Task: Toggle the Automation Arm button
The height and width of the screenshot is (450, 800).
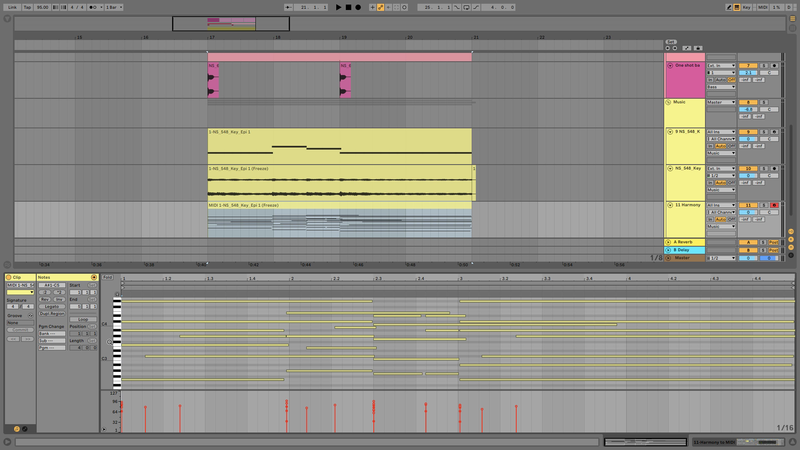Action: tap(381, 7)
